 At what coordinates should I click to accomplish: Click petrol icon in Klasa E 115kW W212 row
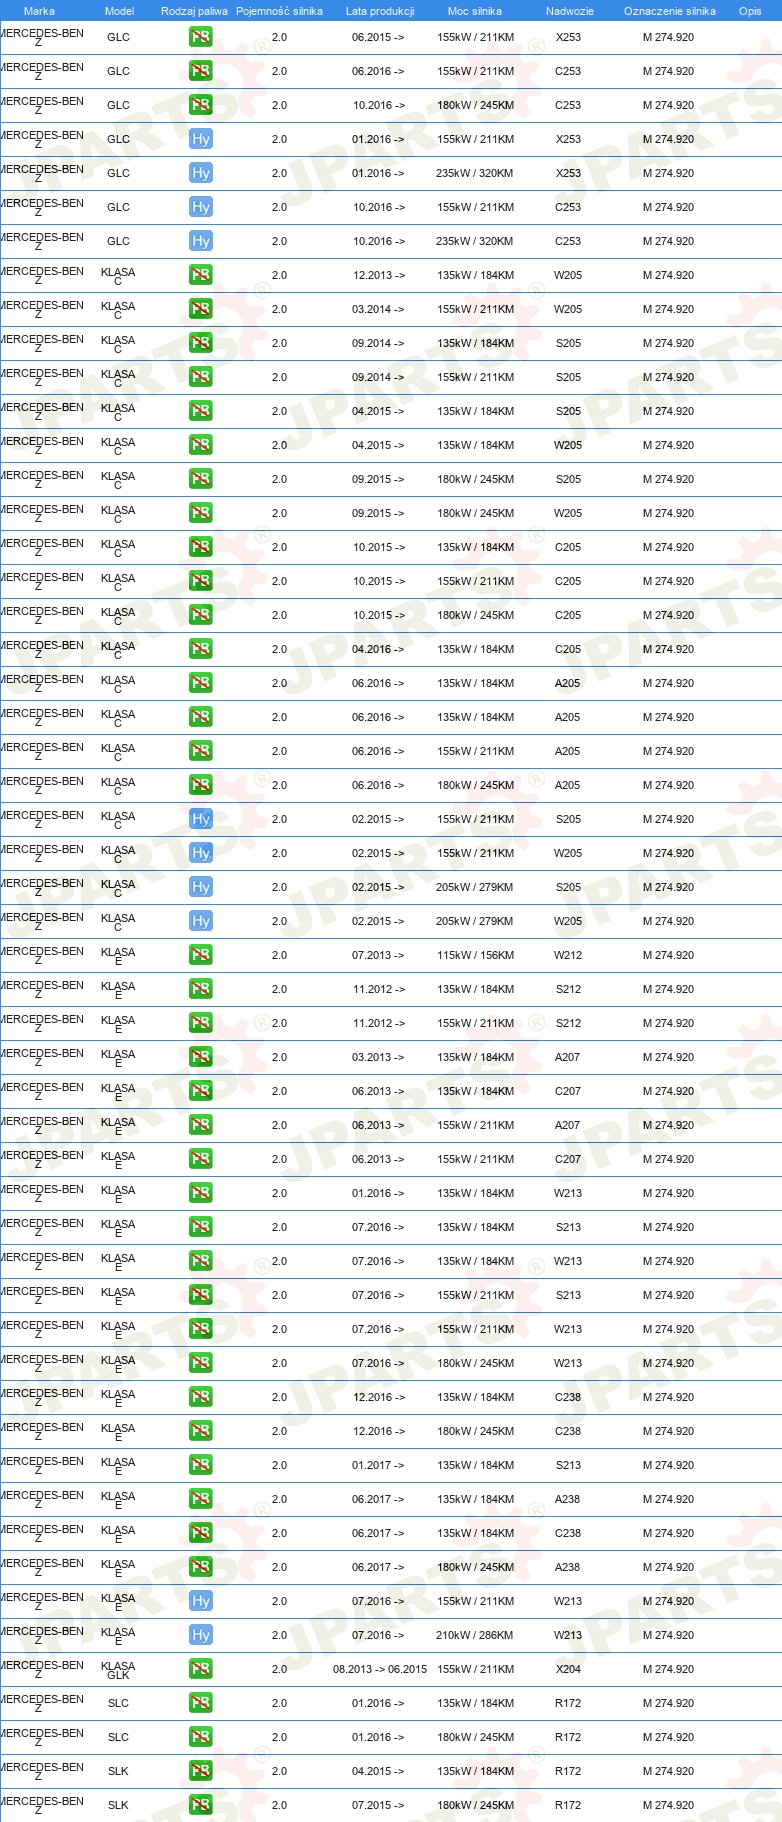200,955
